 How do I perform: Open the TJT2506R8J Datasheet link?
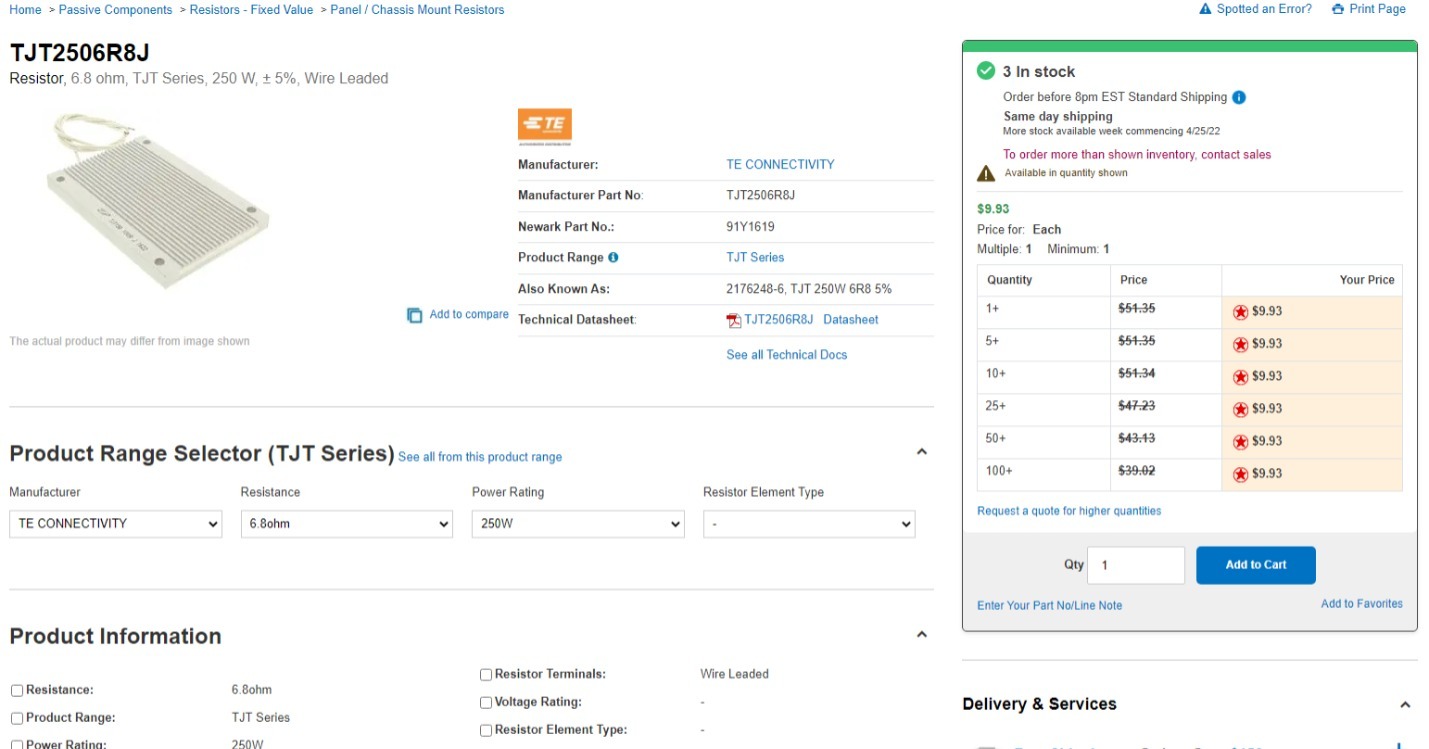811,320
